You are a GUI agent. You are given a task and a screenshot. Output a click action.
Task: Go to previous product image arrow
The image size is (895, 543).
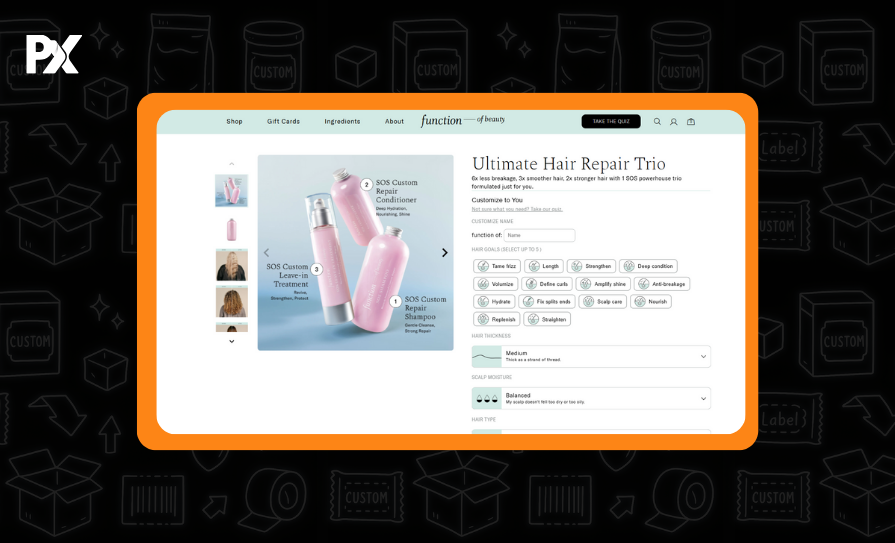(x=266, y=253)
